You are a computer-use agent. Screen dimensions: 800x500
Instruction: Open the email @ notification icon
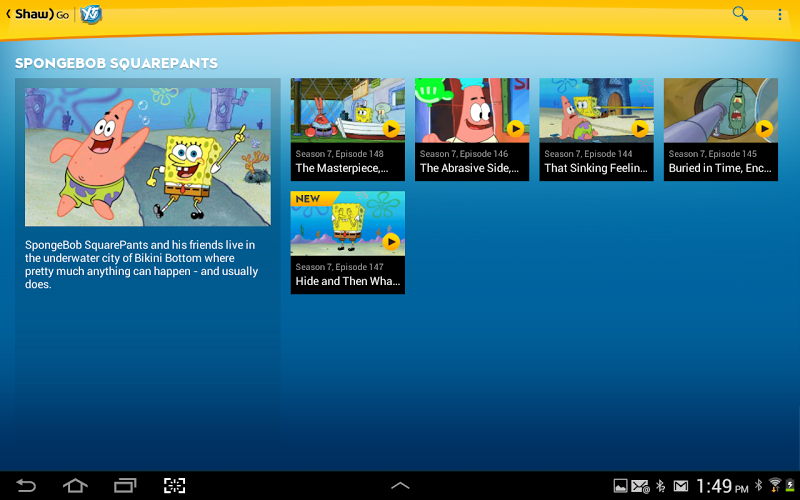pyautogui.click(x=640, y=486)
